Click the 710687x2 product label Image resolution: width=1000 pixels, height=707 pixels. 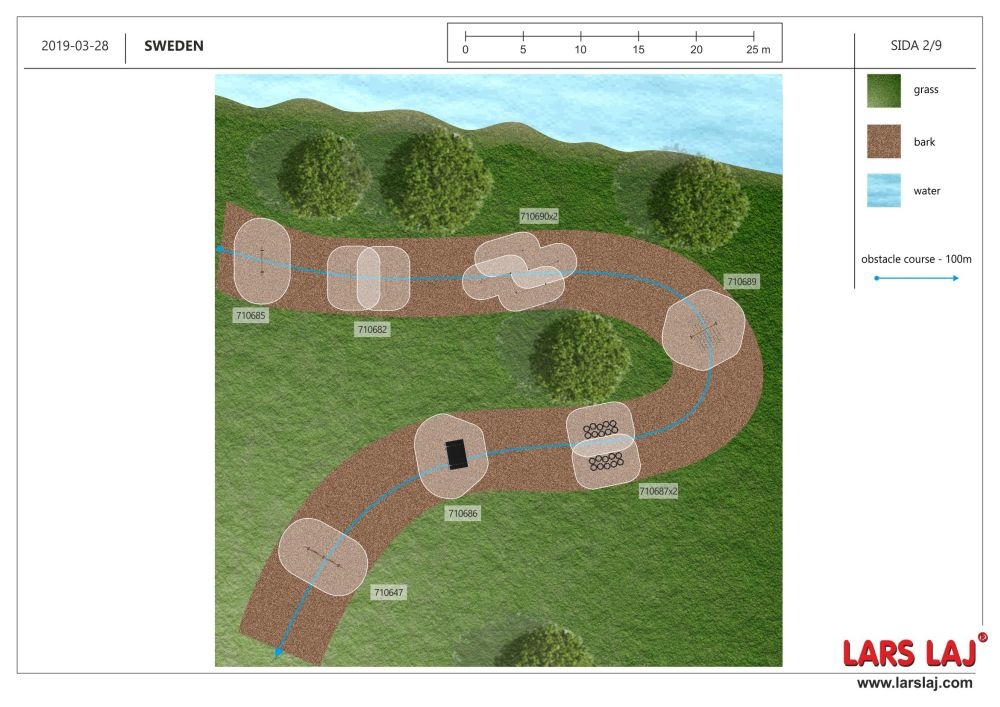658,491
